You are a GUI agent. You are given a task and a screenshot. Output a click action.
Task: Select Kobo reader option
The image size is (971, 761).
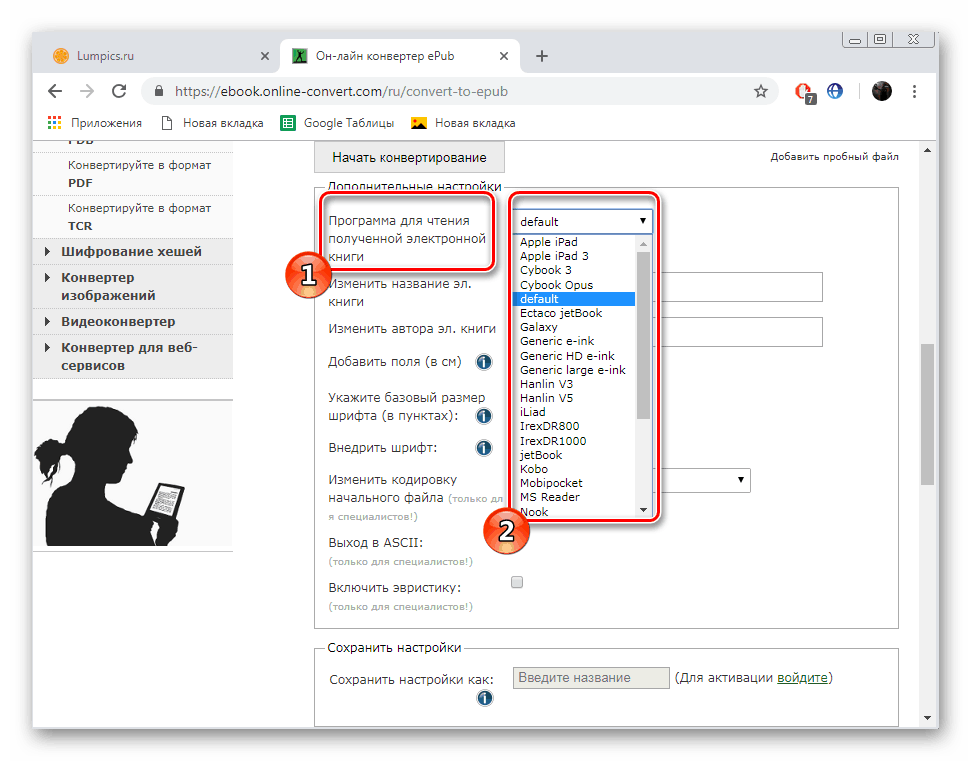click(x=574, y=469)
